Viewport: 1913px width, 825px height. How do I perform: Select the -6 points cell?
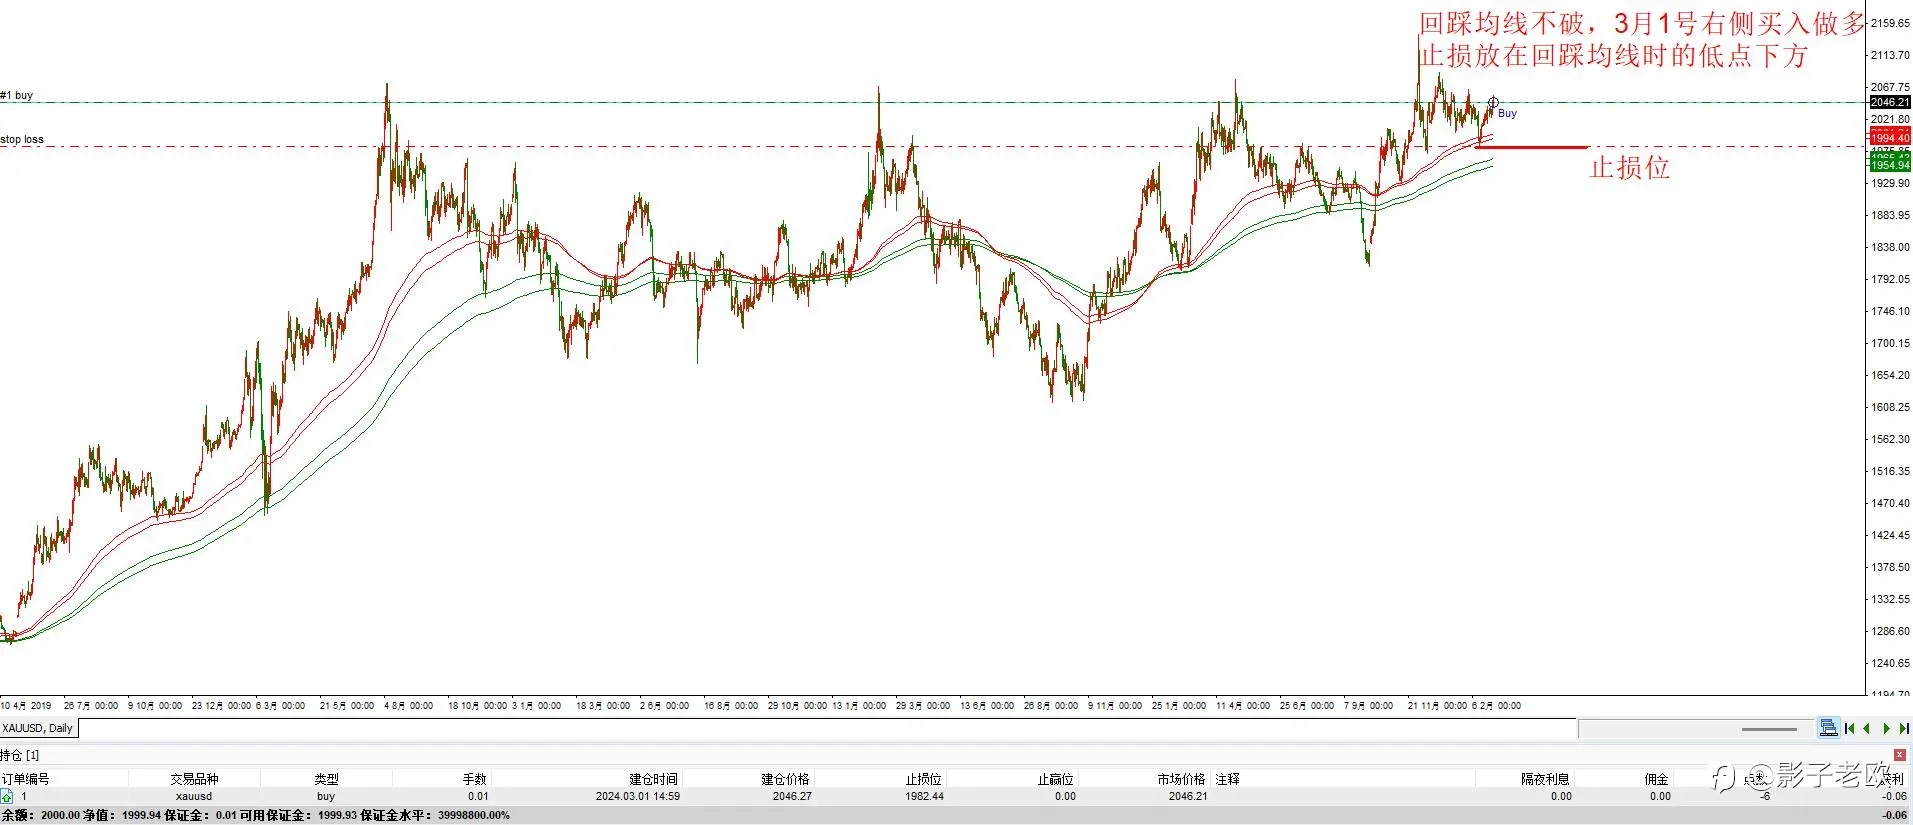[1765, 797]
